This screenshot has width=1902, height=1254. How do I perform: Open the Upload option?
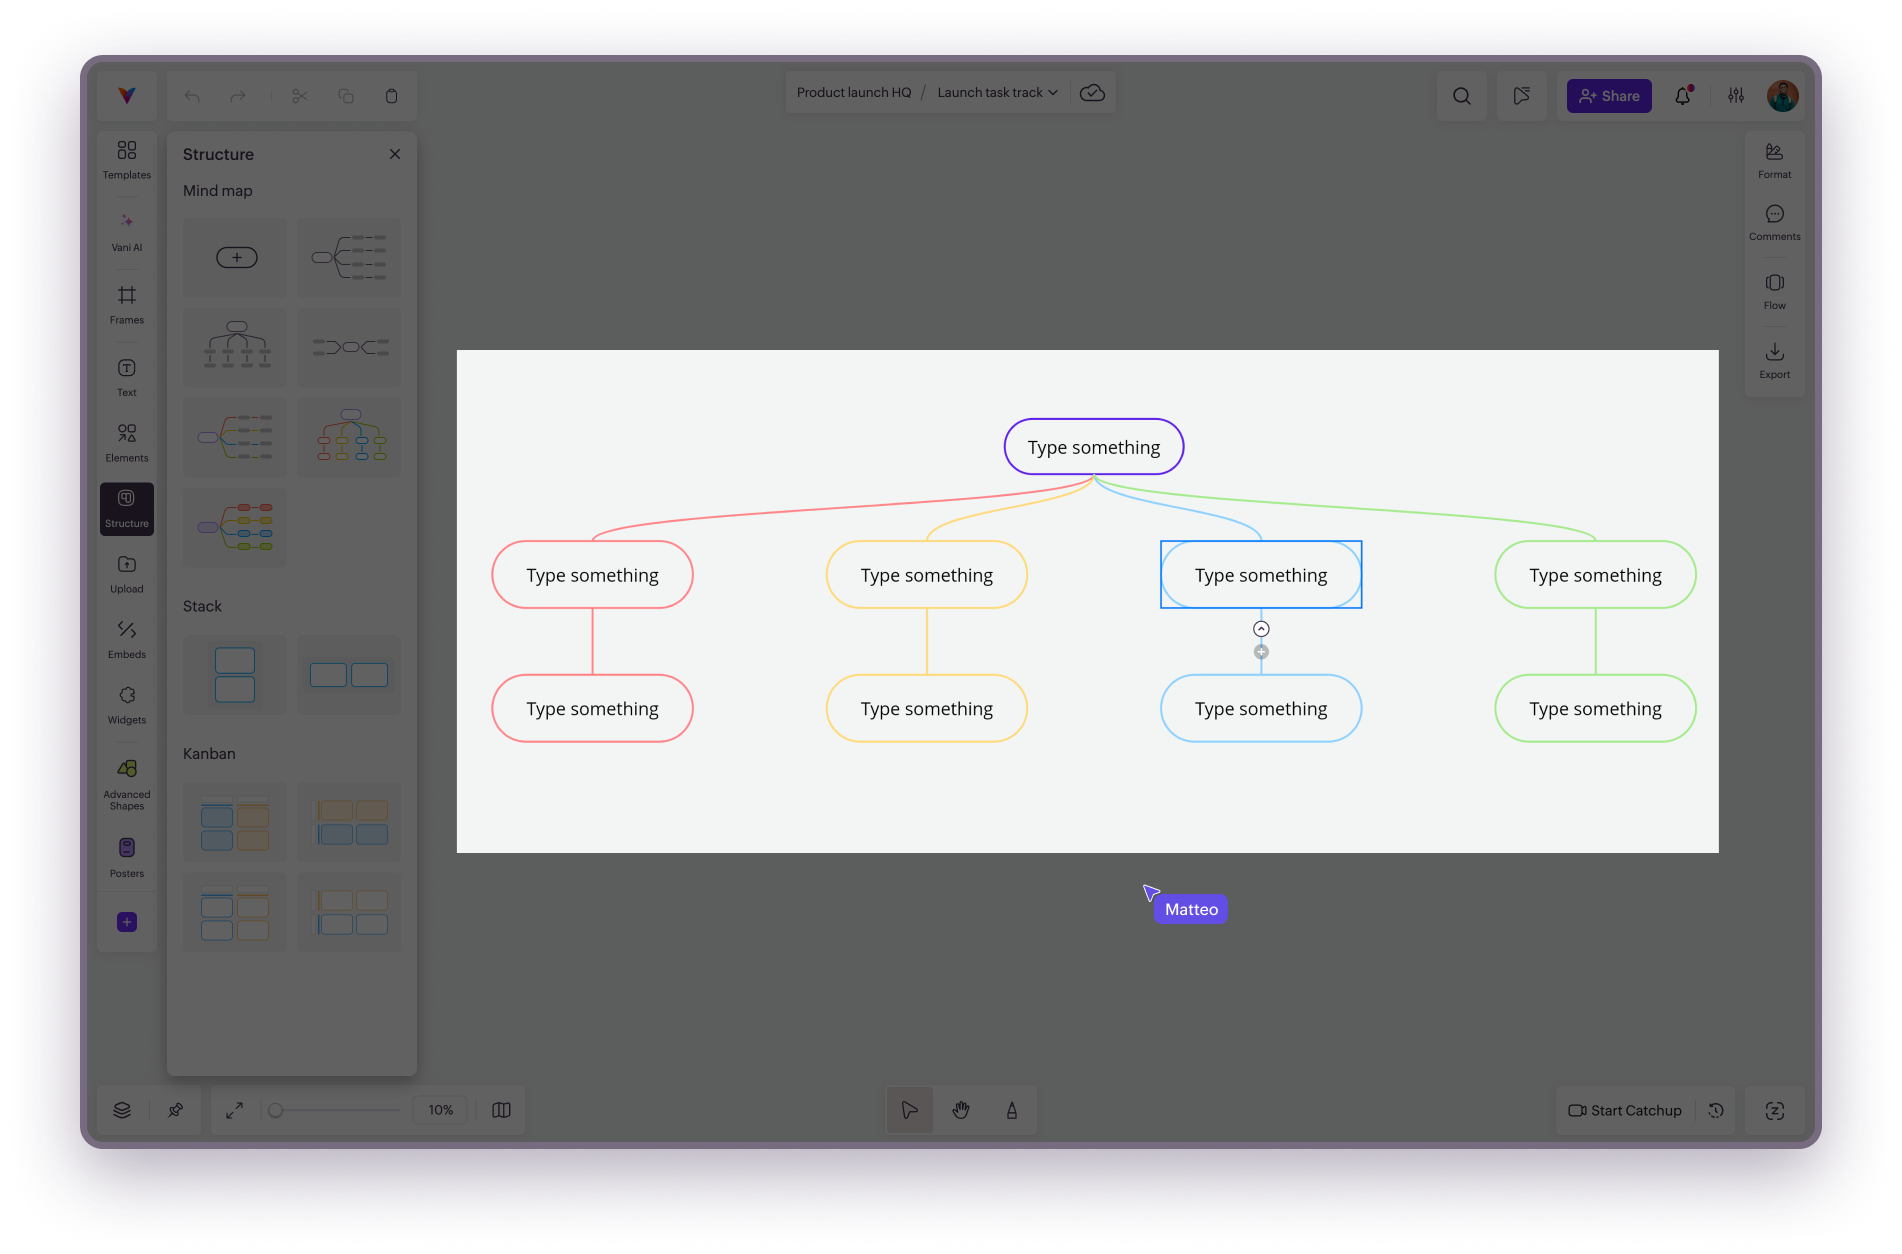127,575
